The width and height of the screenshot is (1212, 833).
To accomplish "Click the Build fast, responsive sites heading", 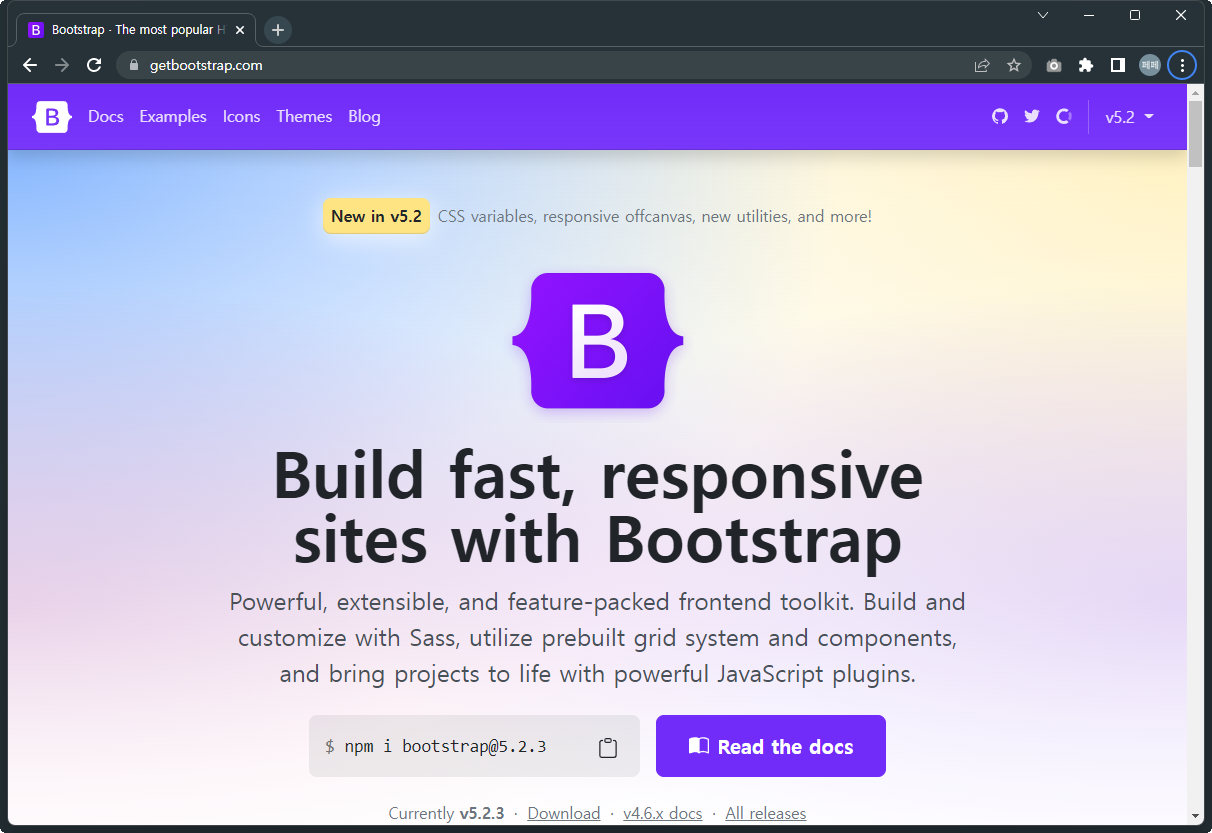I will pos(598,509).
